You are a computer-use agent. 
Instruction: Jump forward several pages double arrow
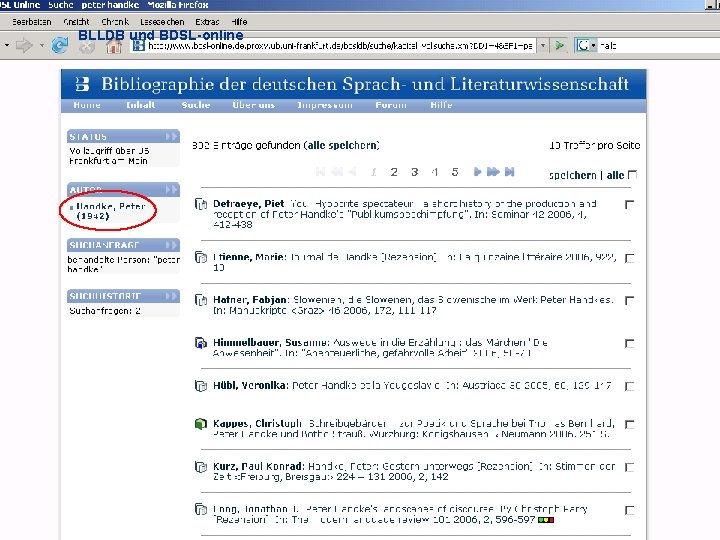tap(493, 172)
